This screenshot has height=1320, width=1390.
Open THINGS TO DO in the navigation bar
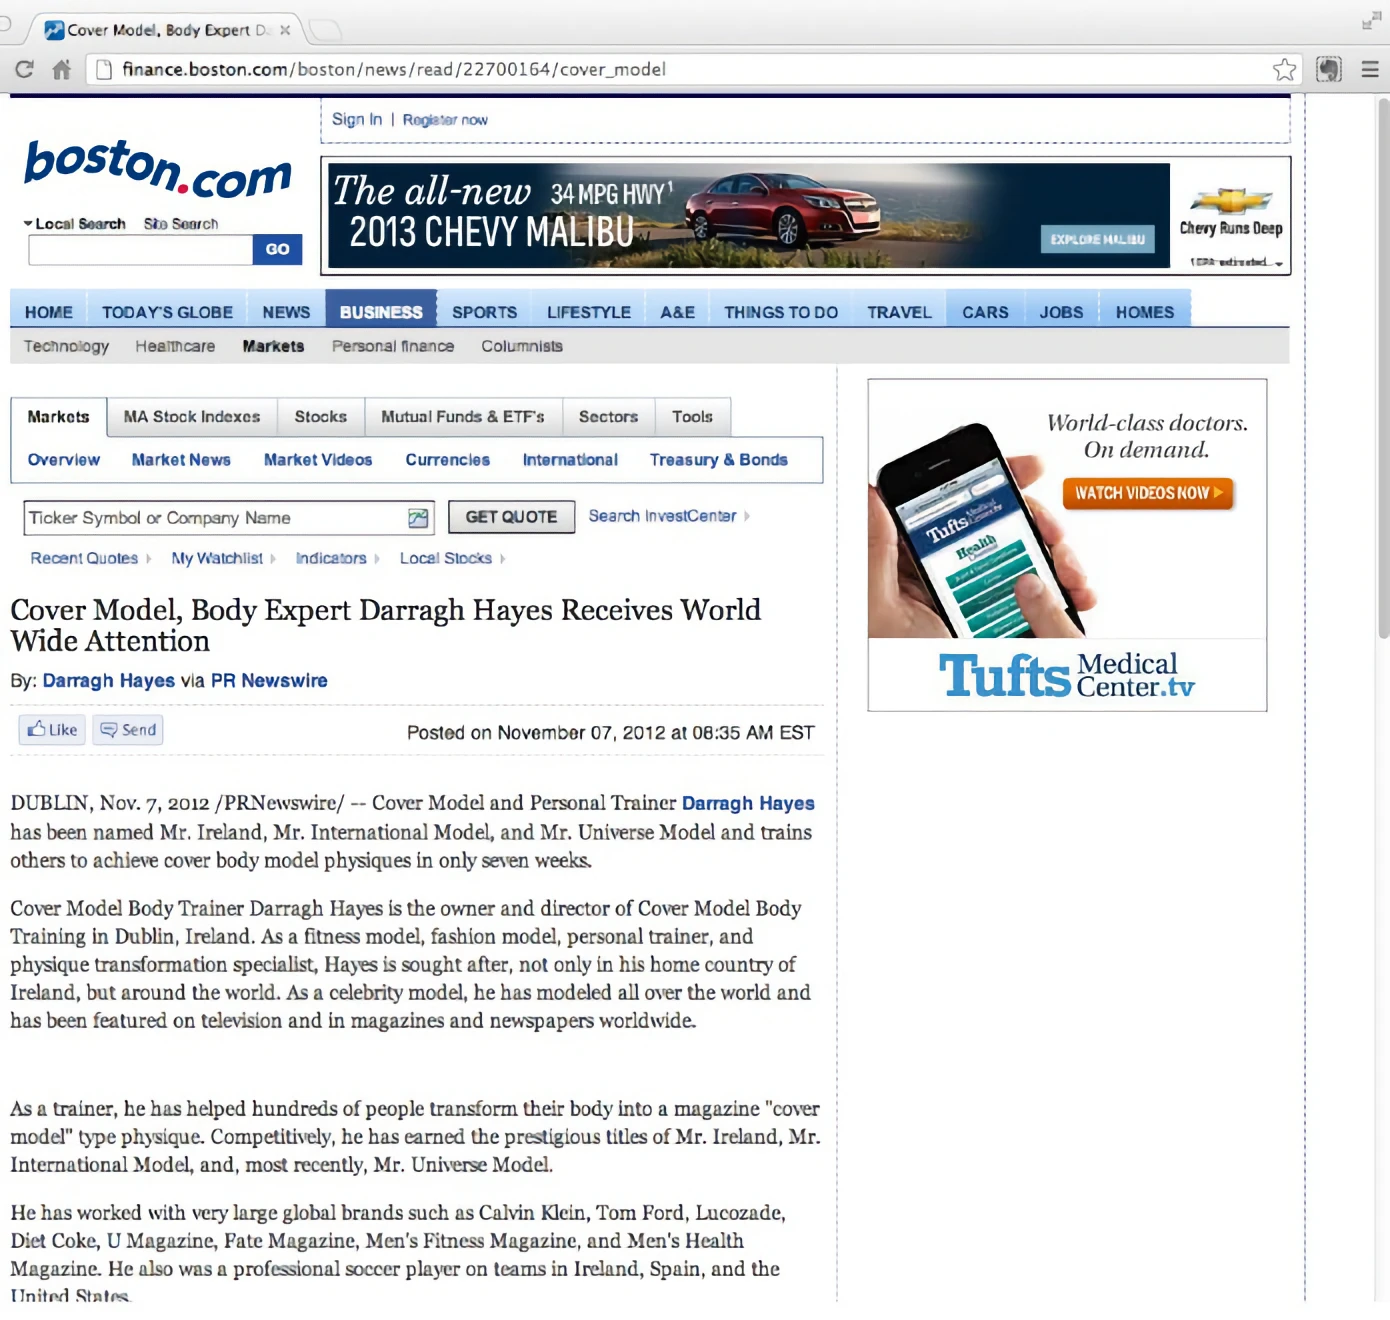[781, 312]
